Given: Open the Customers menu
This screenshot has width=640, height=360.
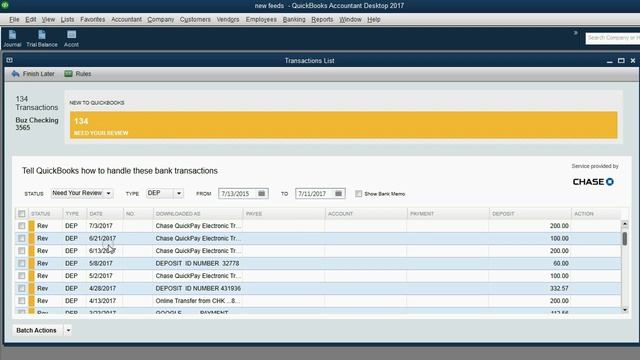Looking at the screenshot, I should point(195,19).
